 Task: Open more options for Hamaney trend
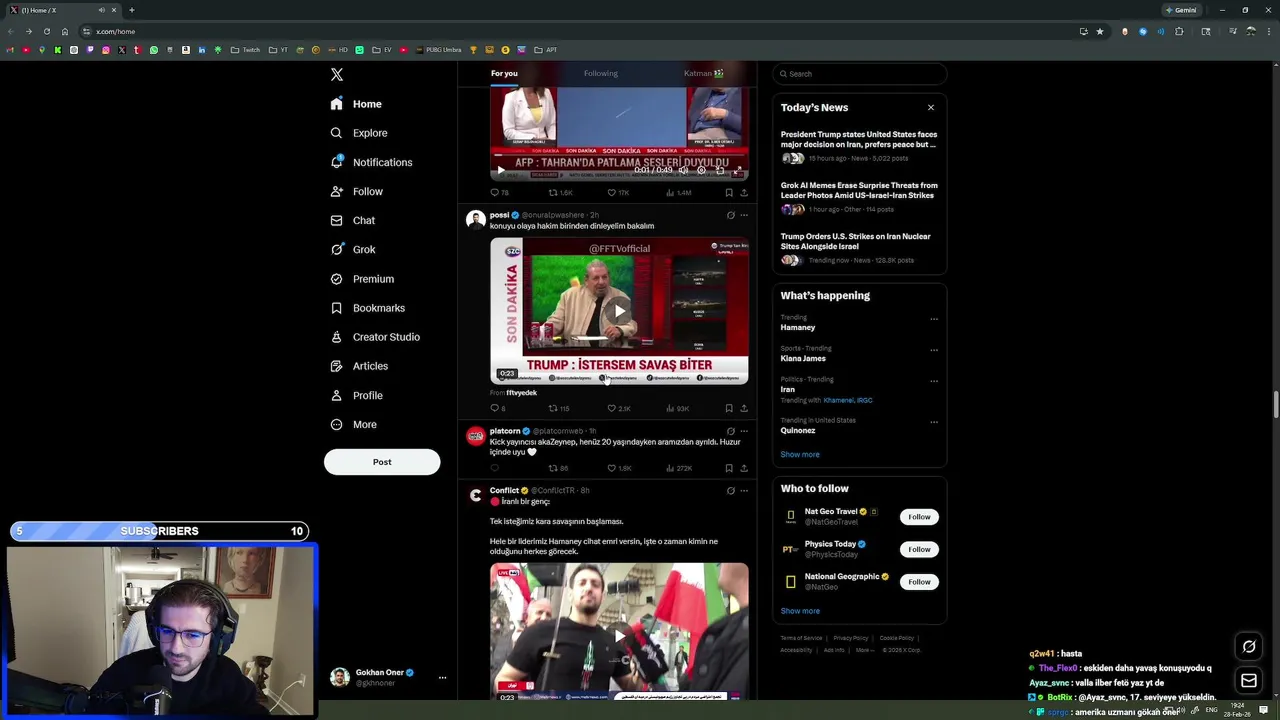pyautogui.click(x=934, y=319)
